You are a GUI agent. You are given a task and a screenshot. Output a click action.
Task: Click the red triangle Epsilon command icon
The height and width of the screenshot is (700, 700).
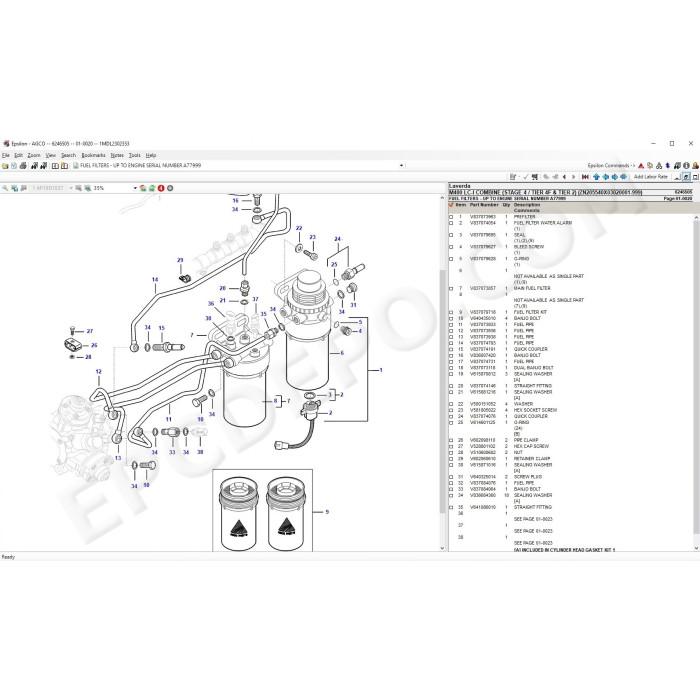(641, 166)
